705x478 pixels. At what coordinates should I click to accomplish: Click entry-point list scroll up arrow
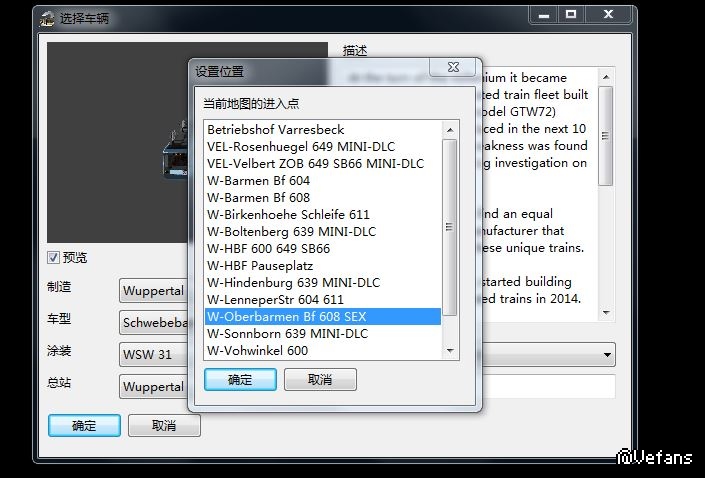tap(450, 130)
